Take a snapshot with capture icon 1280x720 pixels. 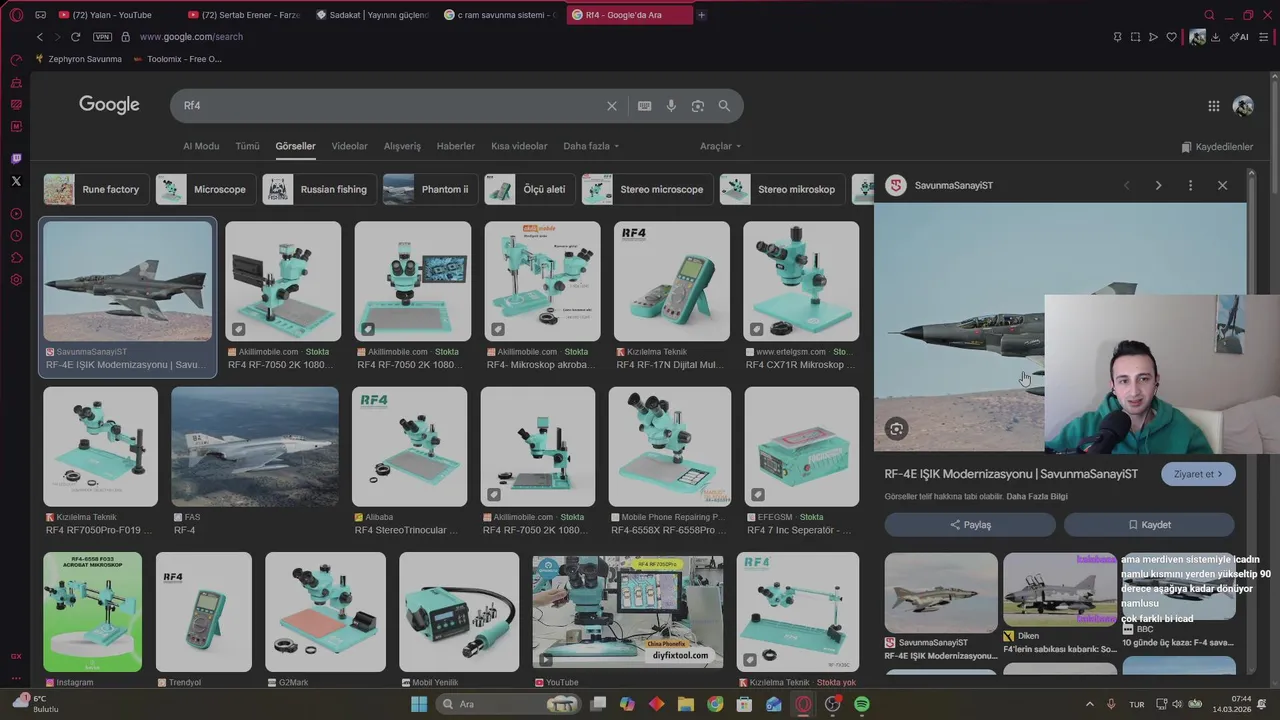coord(1135,37)
